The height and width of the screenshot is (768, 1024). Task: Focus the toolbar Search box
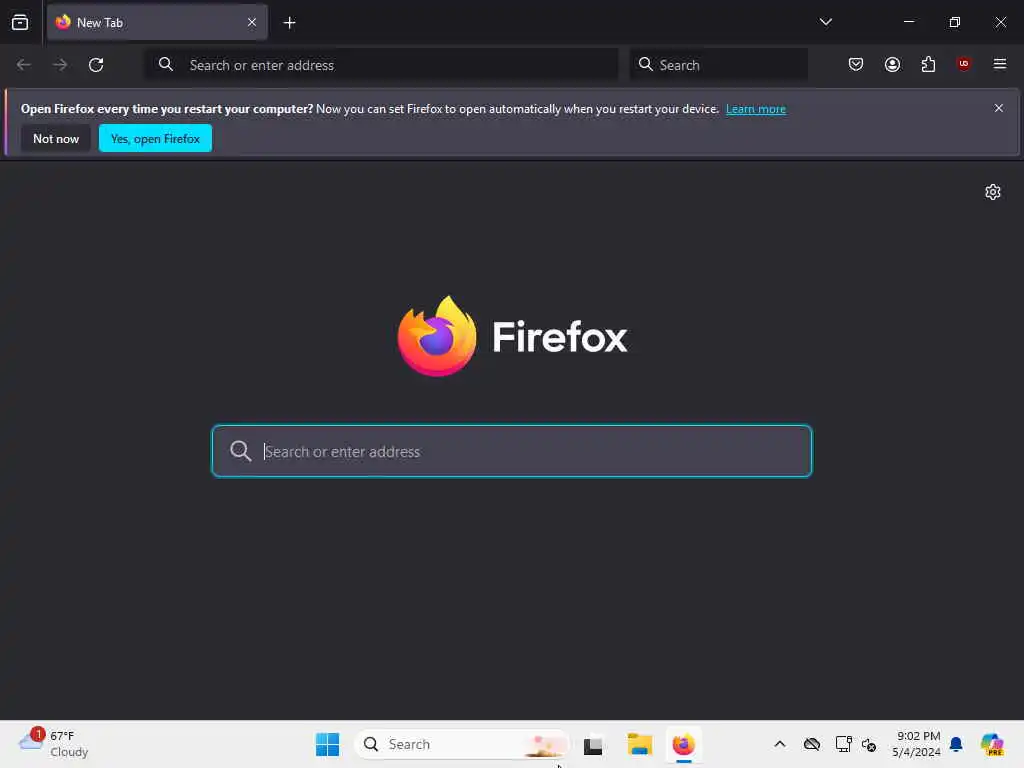(718, 65)
